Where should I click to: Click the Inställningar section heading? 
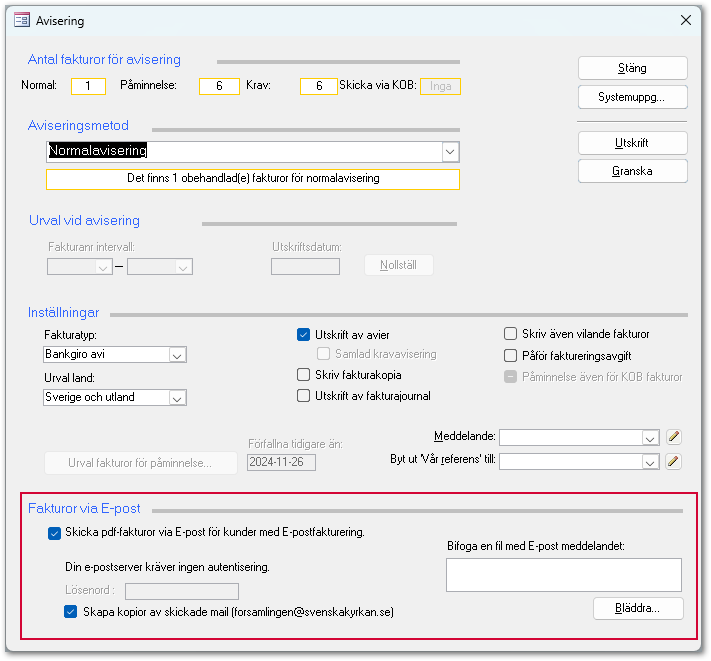[x=63, y=313]
